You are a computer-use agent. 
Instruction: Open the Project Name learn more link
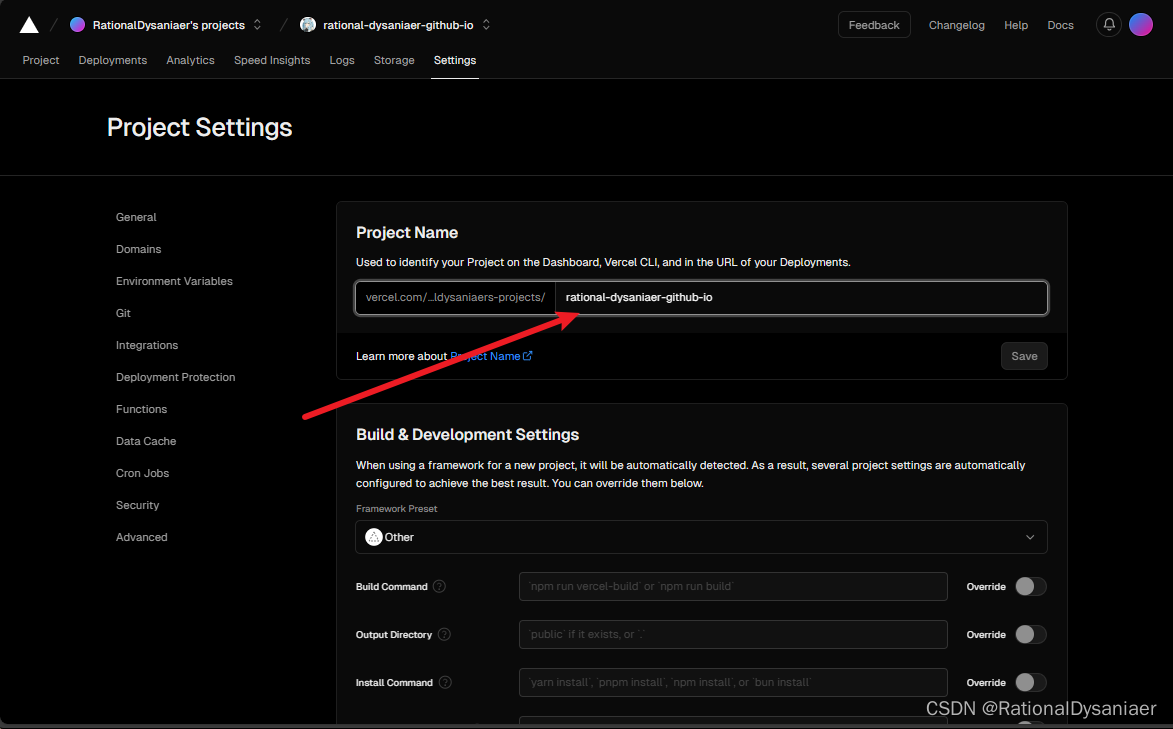point(491,356)
